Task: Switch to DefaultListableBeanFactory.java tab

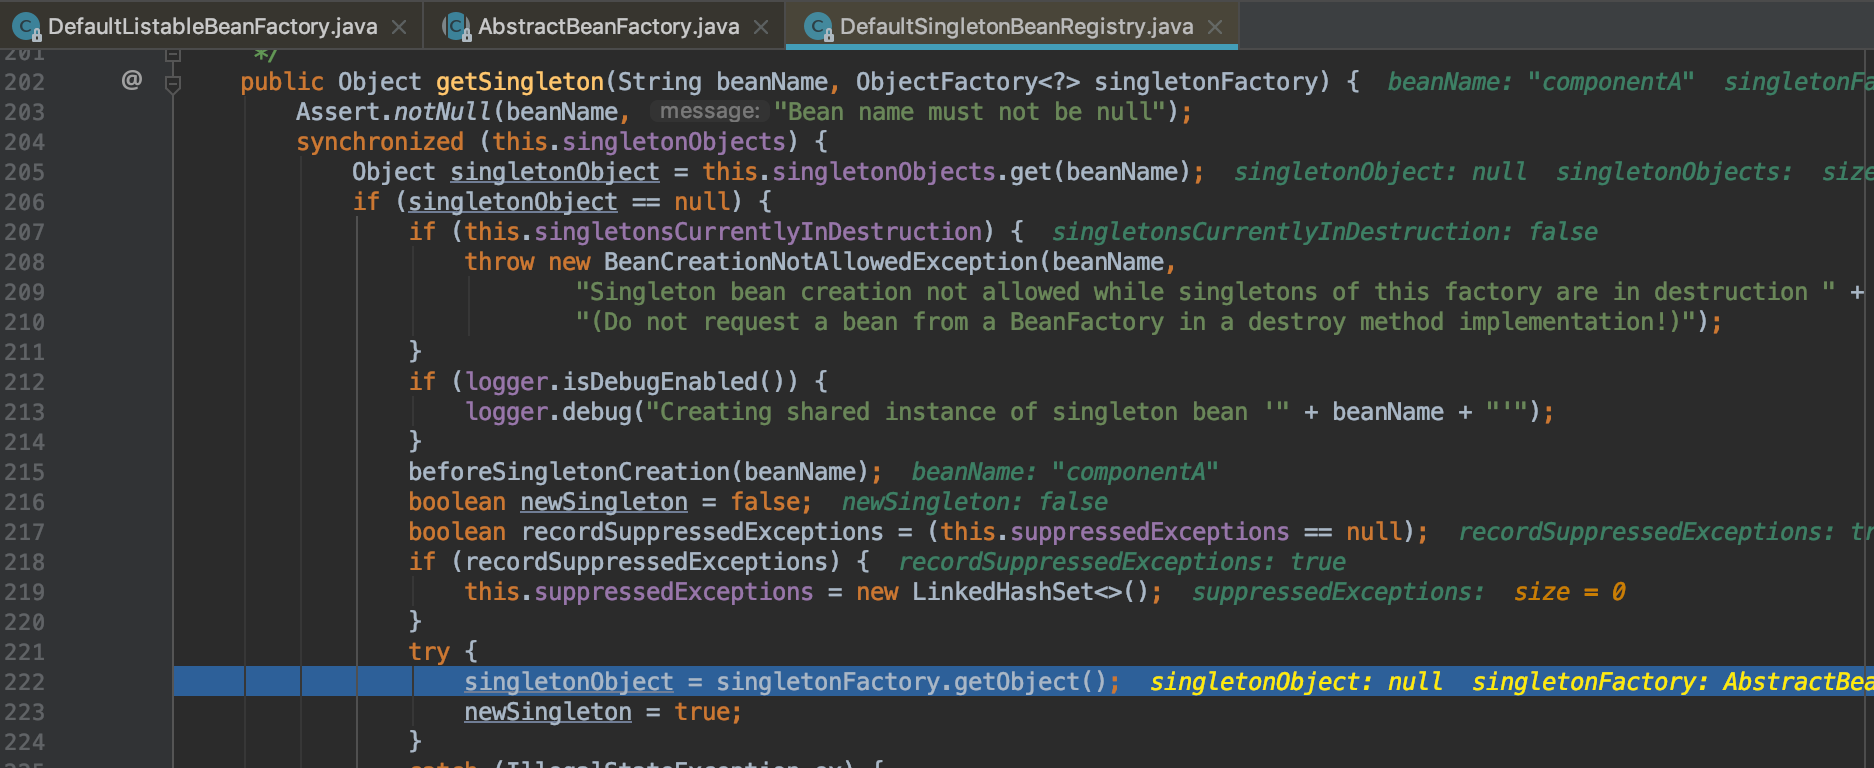Action: click(212, 26)
